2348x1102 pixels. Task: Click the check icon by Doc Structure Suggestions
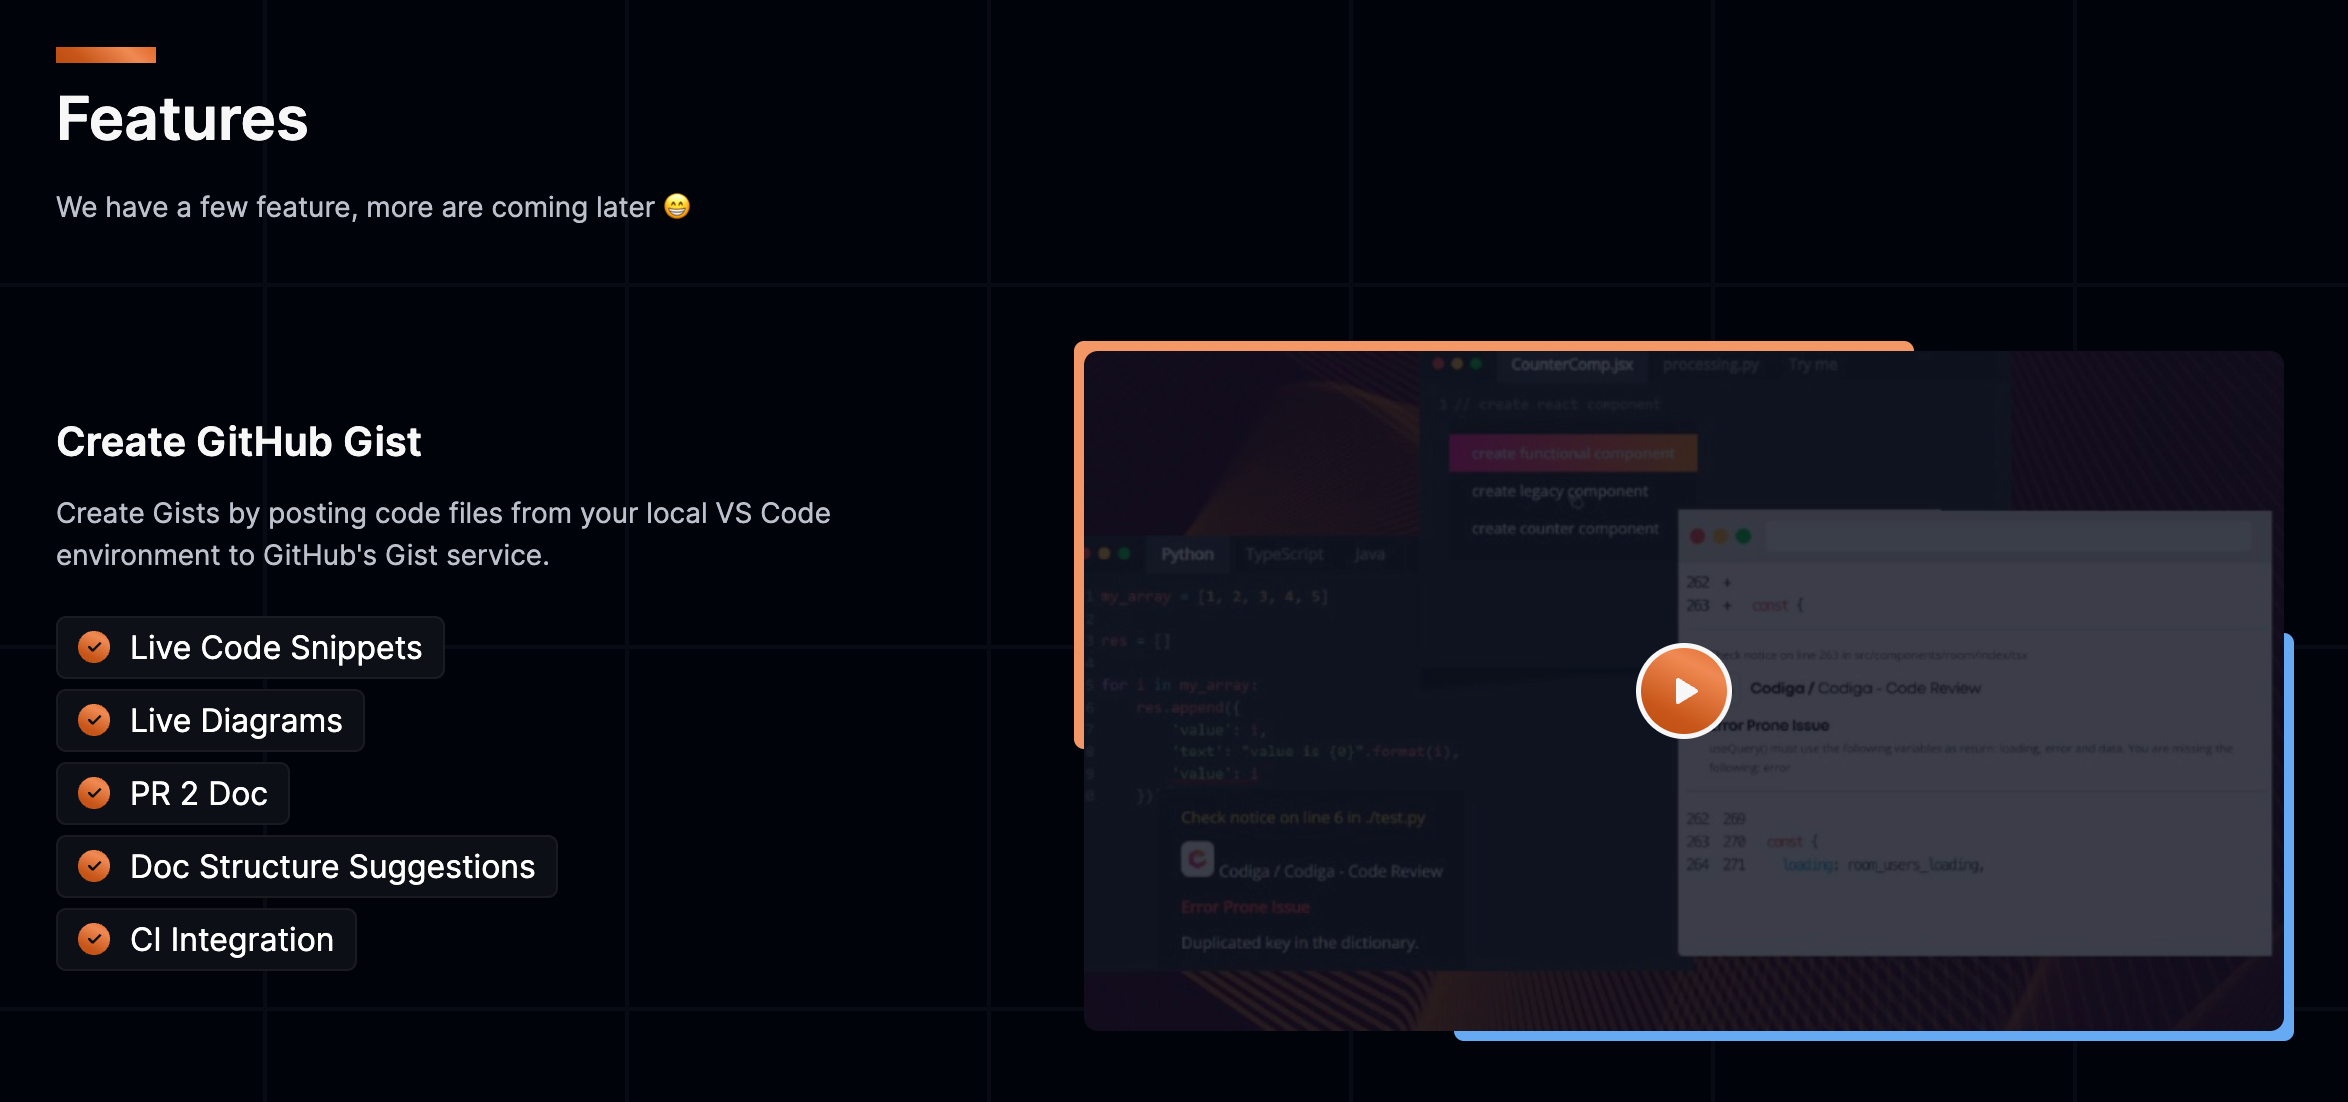click(x=94, y=866)
